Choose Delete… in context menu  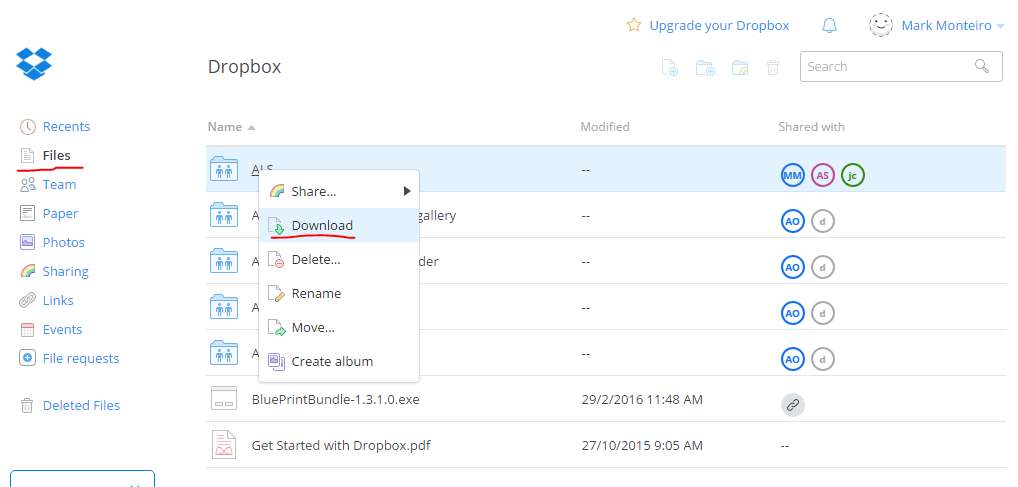[339, 259]
